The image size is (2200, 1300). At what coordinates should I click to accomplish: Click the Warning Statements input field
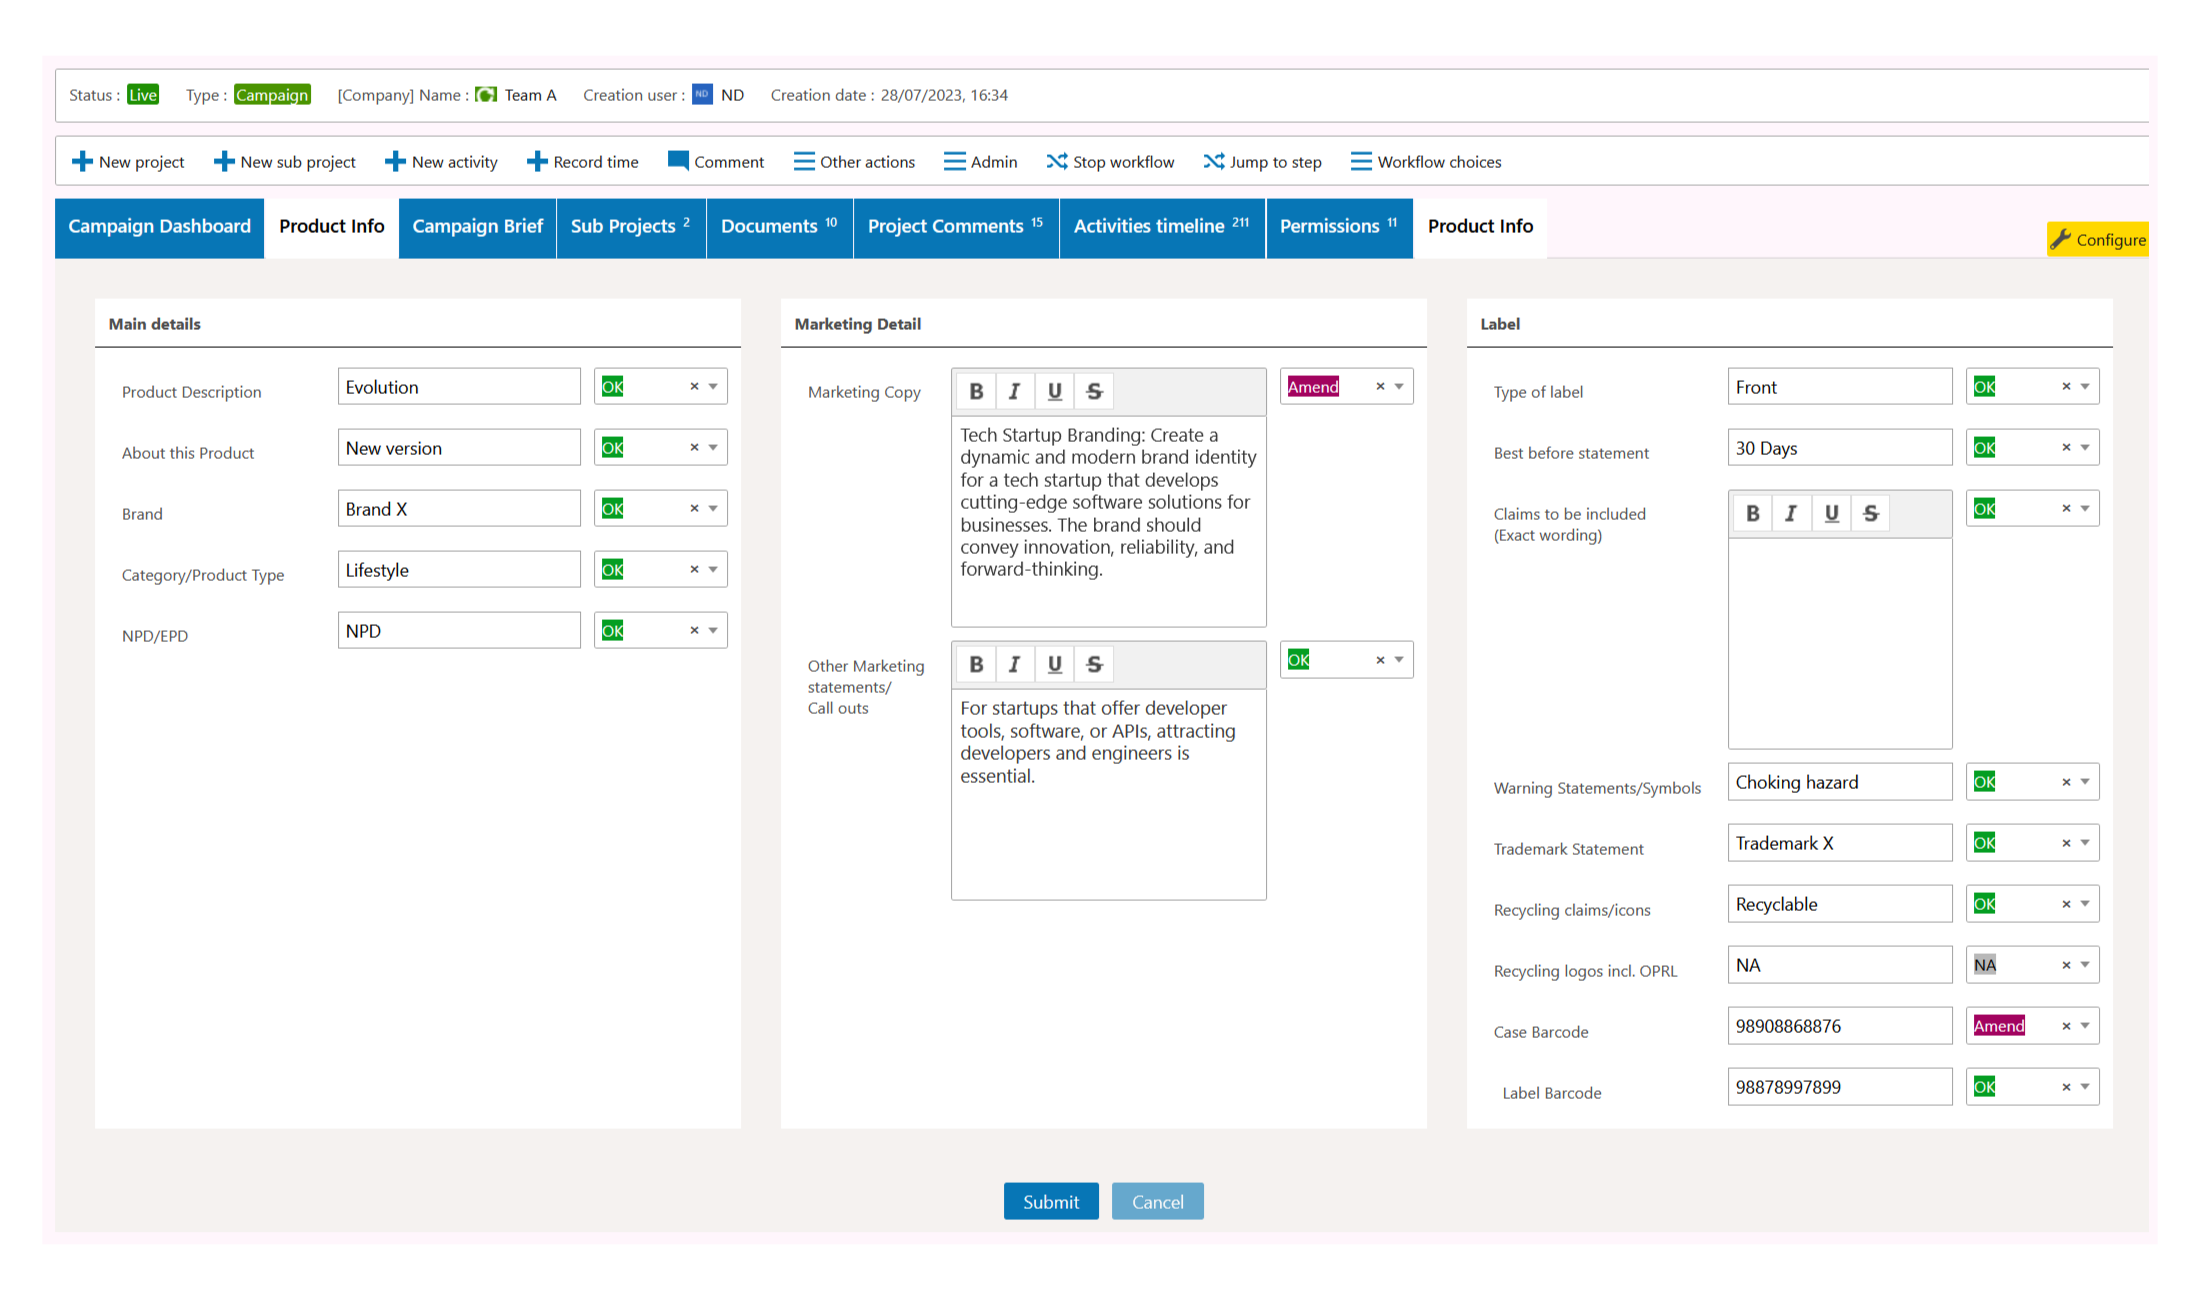(x=1839, y=783)
